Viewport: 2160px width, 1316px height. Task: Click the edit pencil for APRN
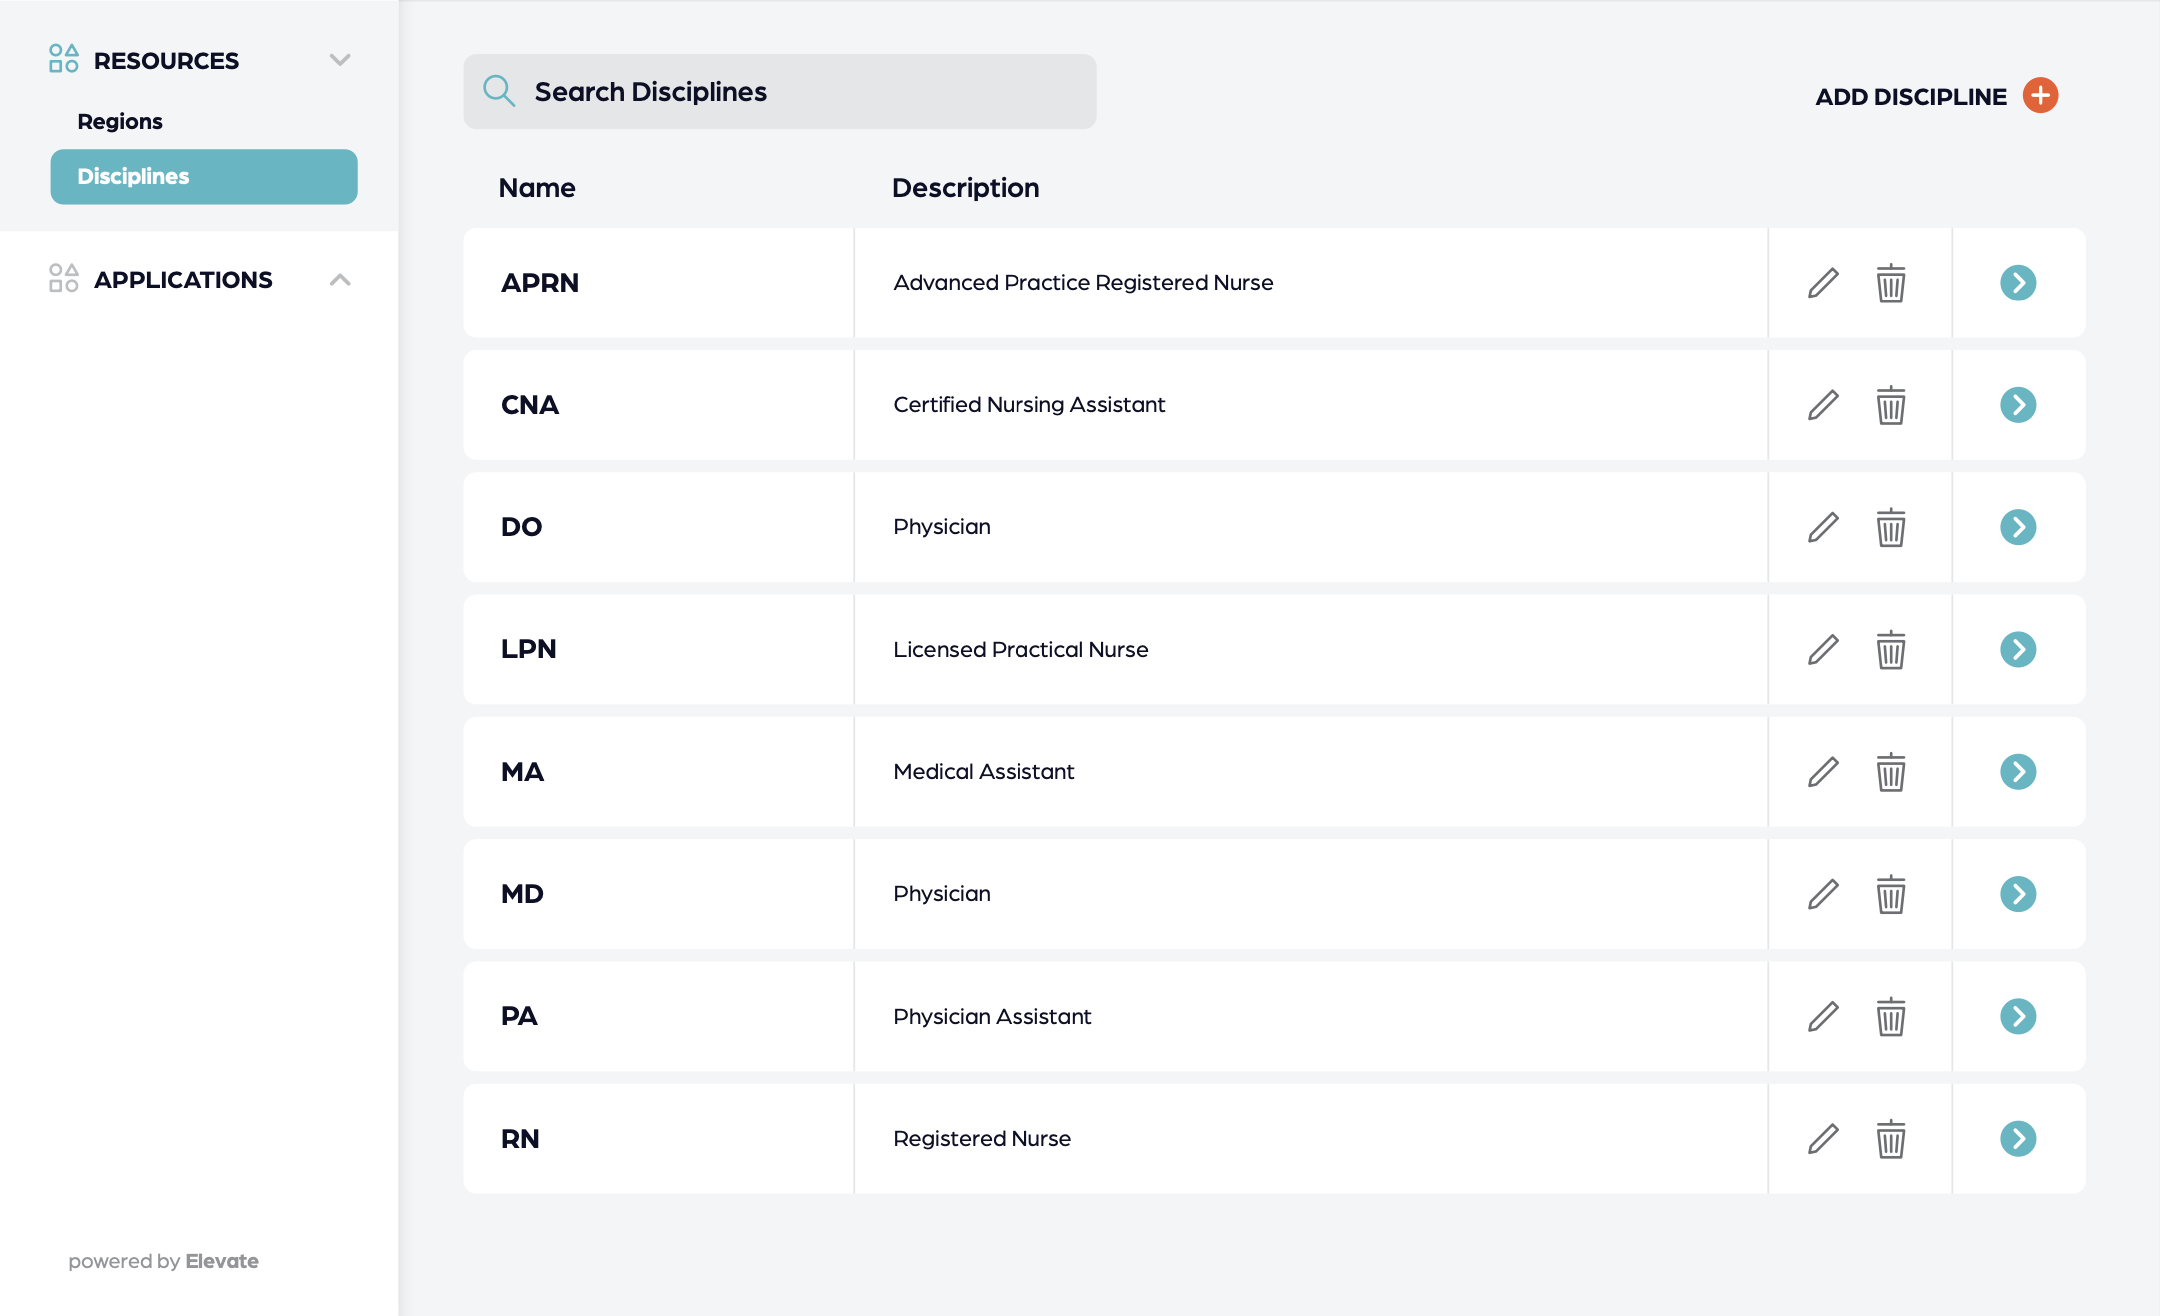[x=1823, y=283]
